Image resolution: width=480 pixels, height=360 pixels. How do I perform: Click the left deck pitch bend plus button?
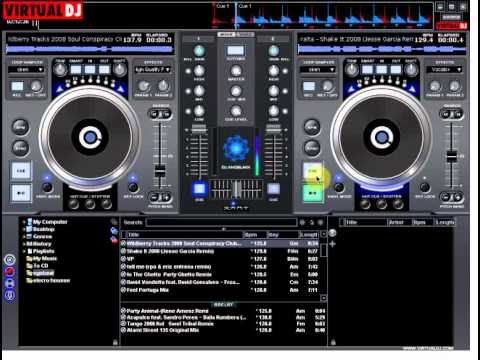pos(166,197)
